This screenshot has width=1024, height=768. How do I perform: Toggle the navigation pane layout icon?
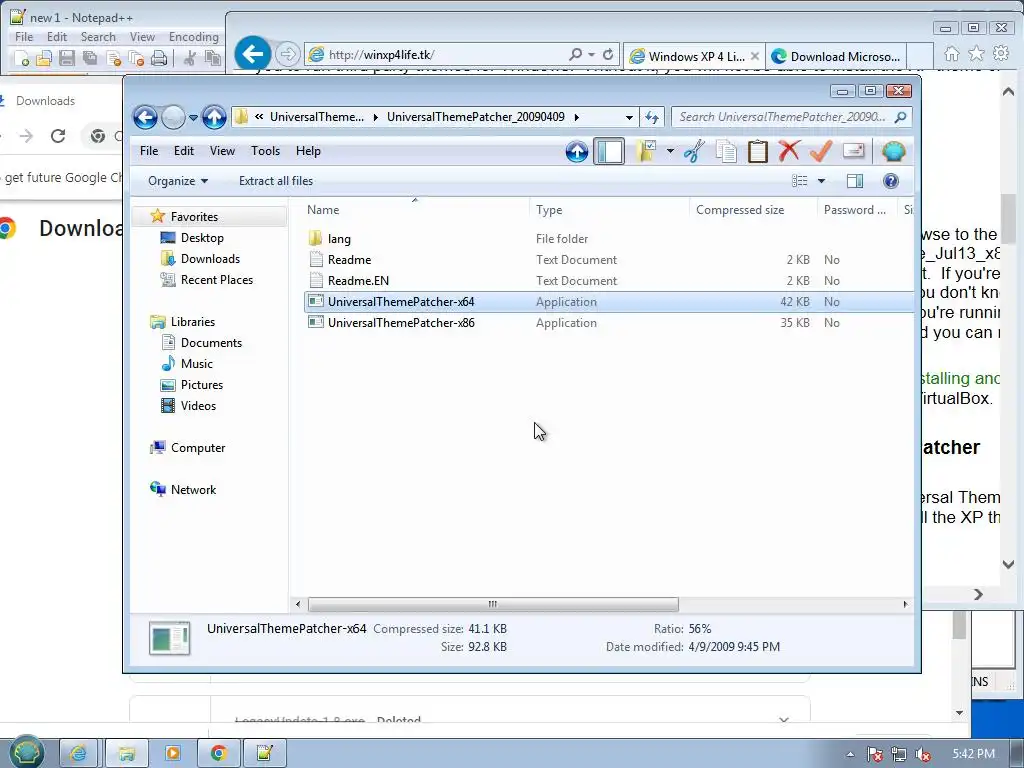click(x=609, y=152)
